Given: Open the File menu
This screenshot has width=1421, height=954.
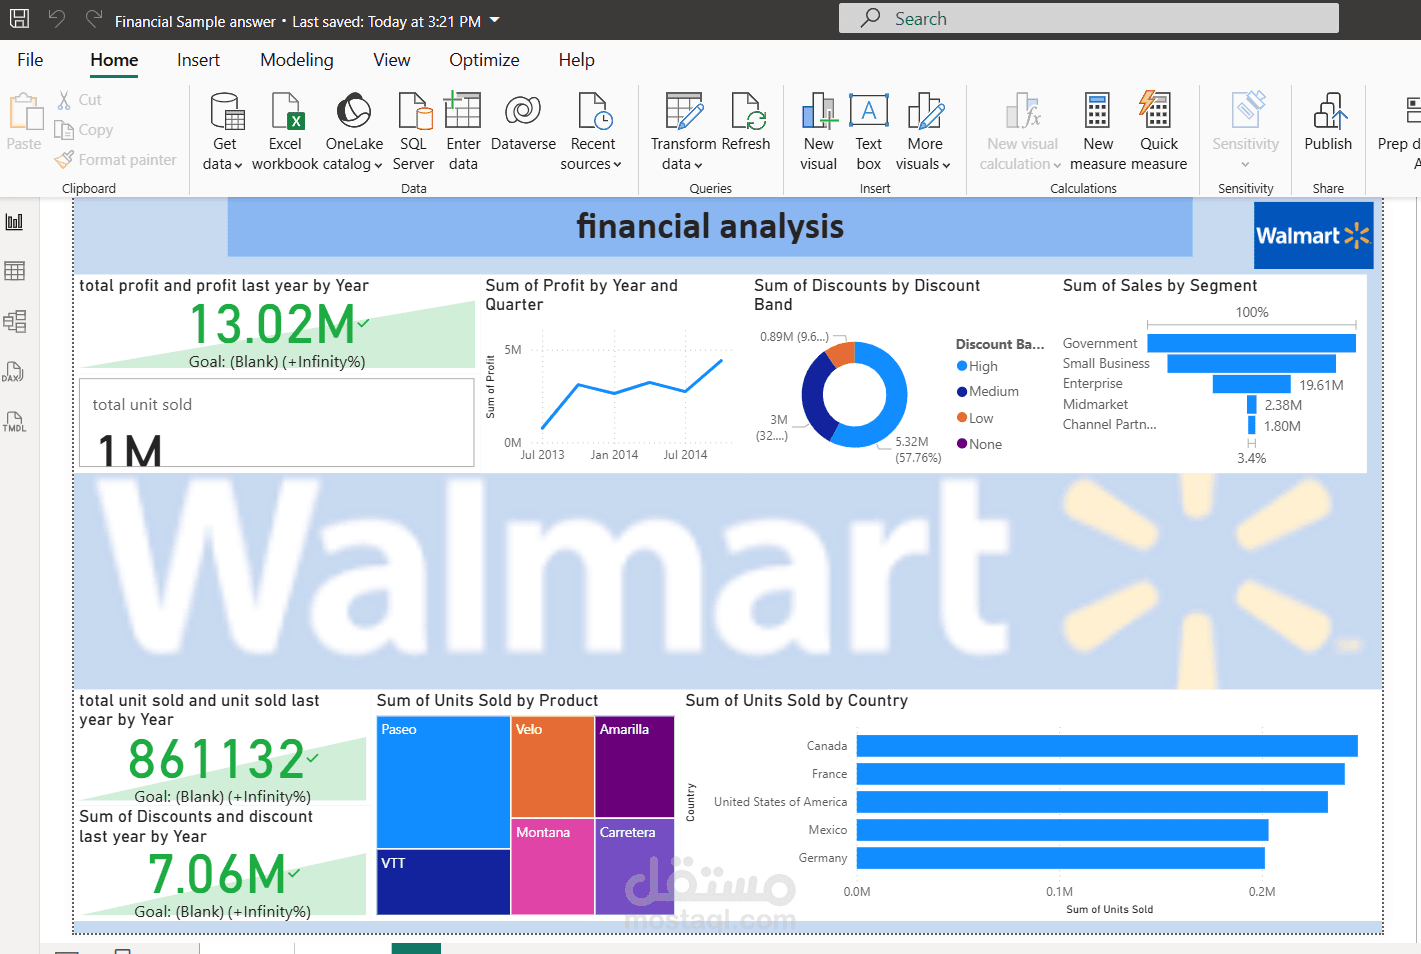Looking at the screenshot, I should [30, 60].
